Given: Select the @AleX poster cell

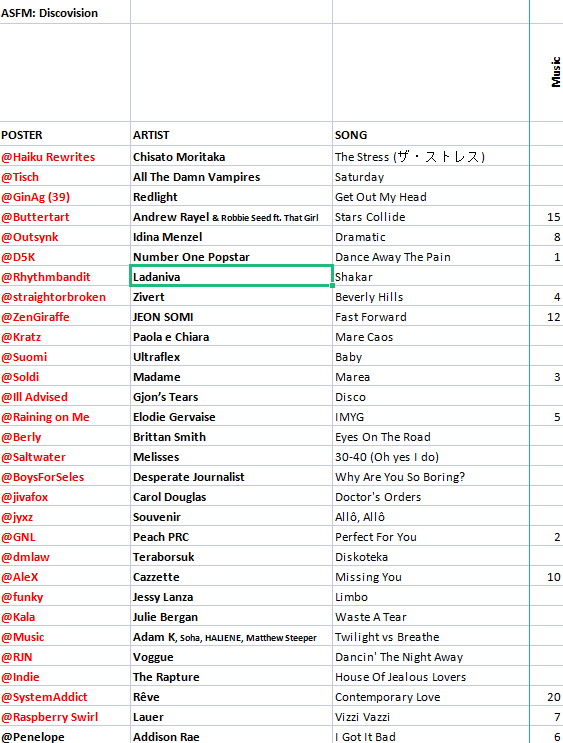Looking at the screenshot, I should coord(65,577).
